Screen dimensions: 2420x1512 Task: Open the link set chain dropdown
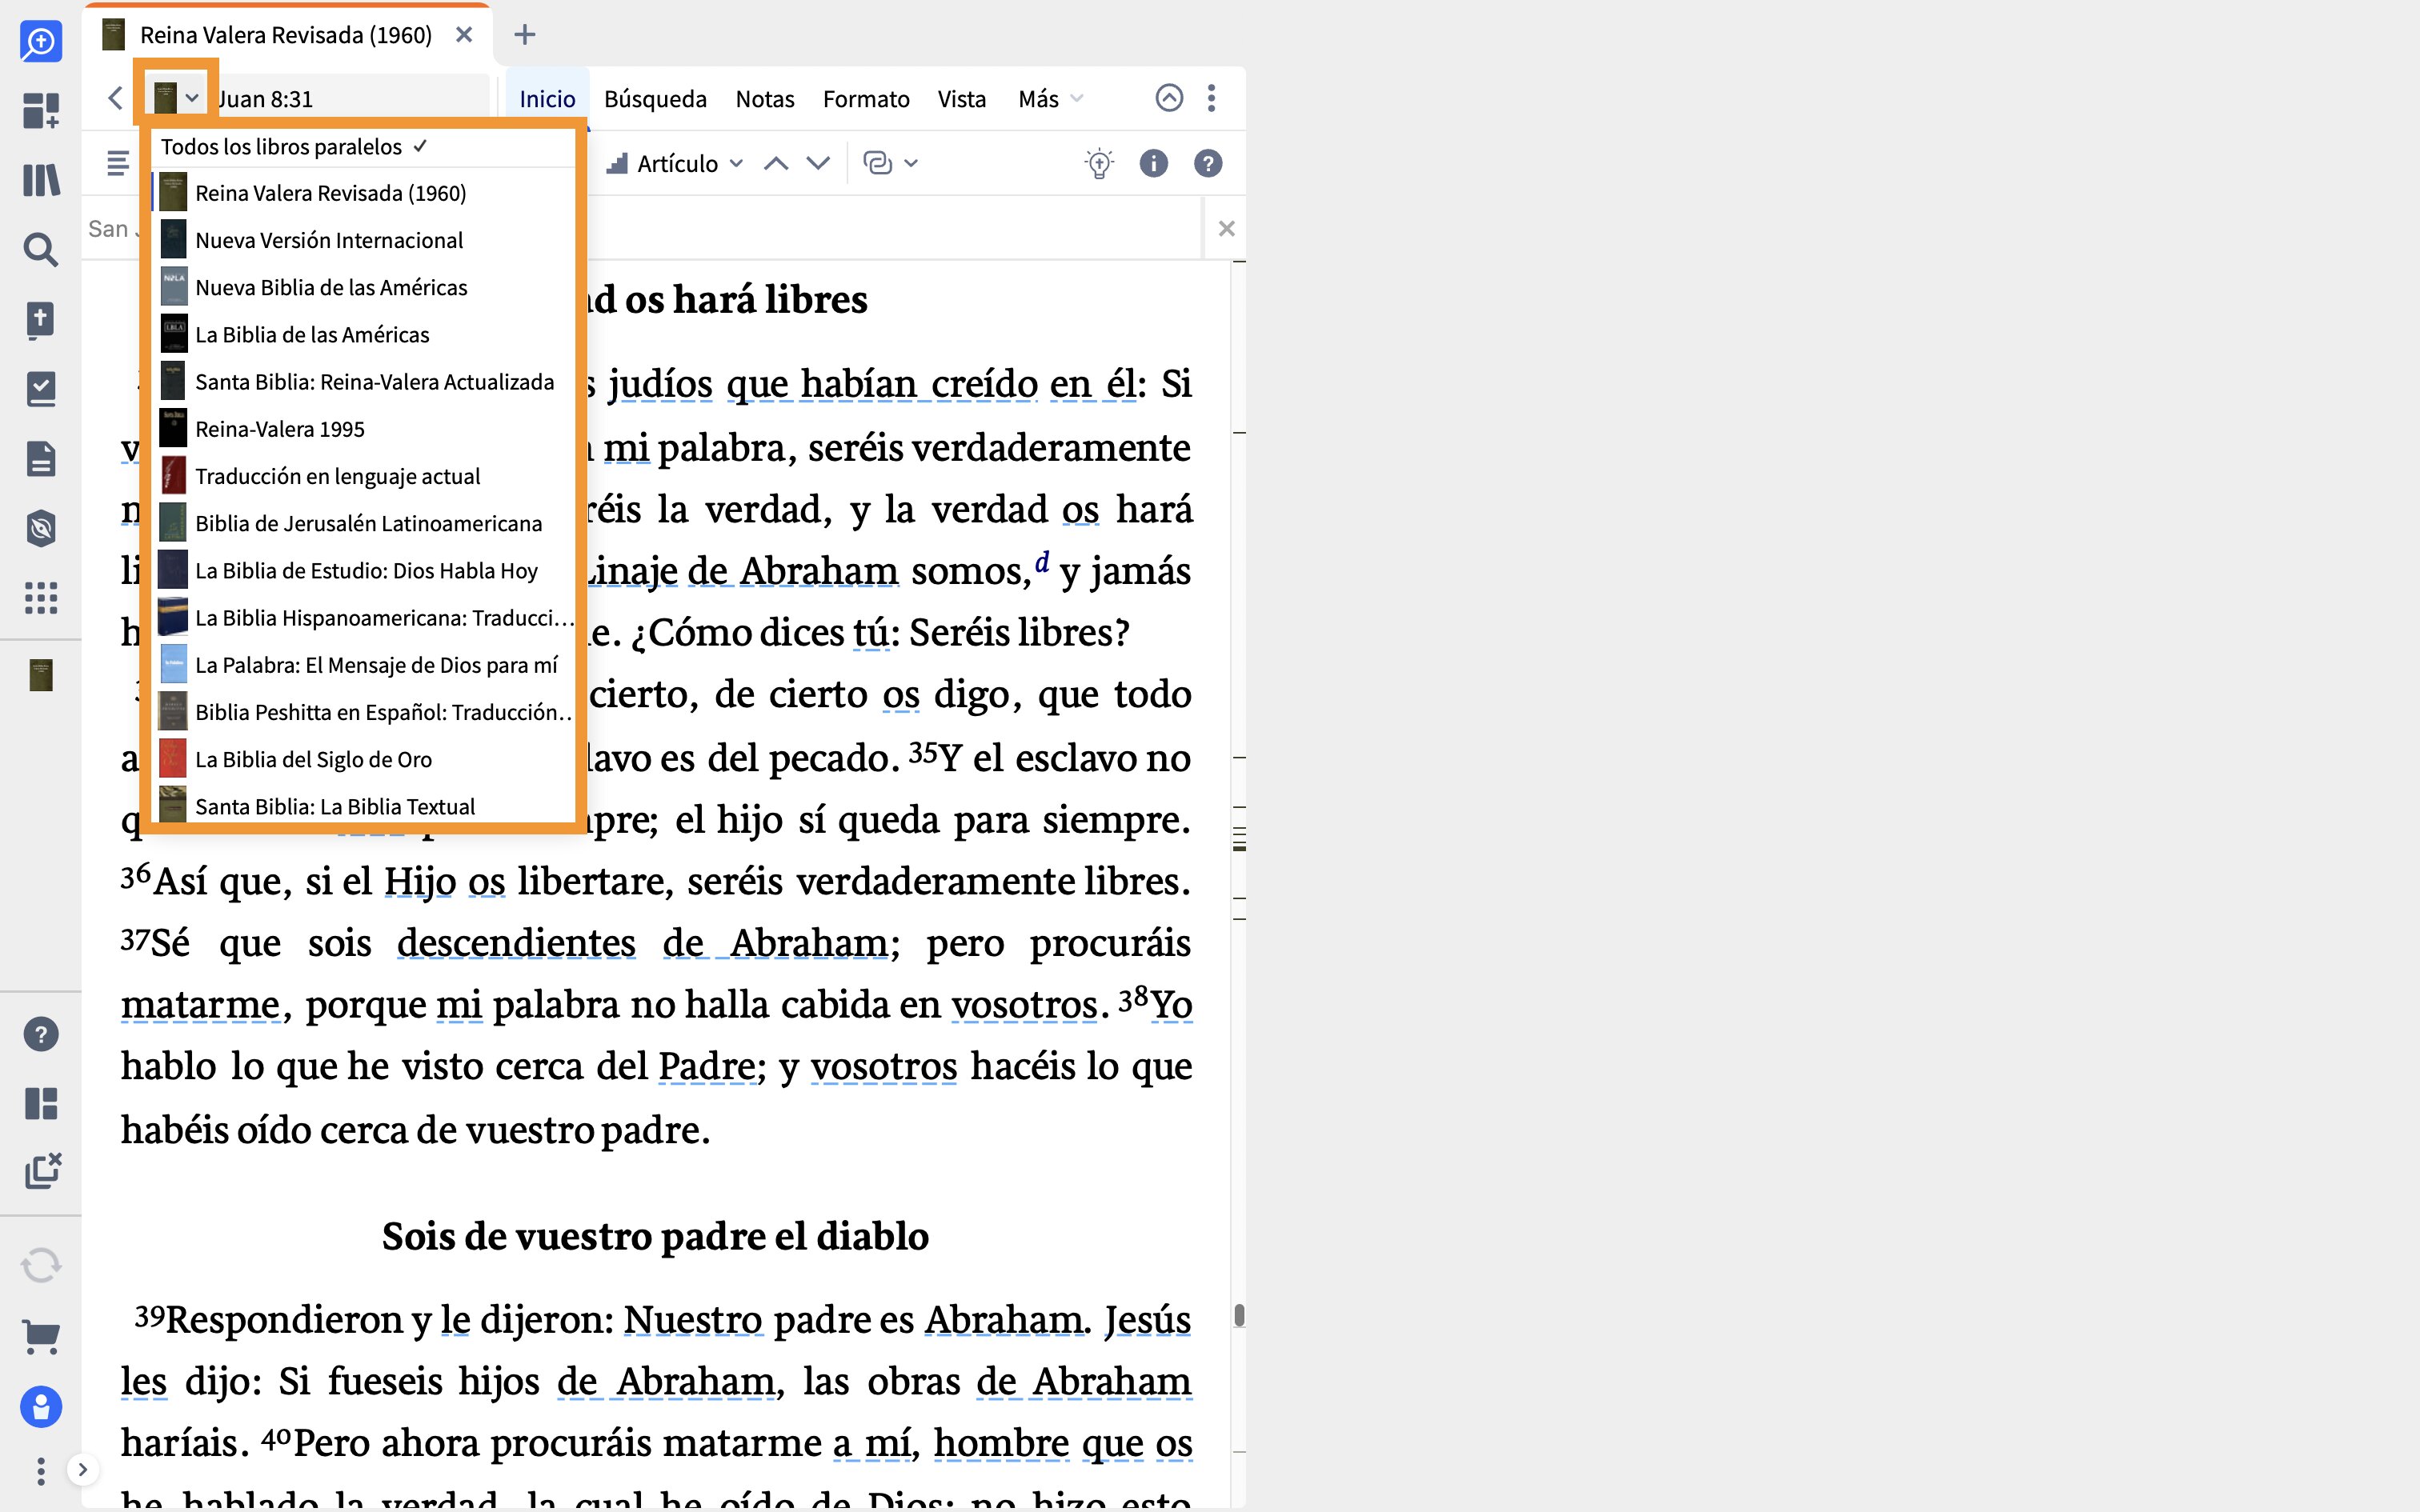890,164
